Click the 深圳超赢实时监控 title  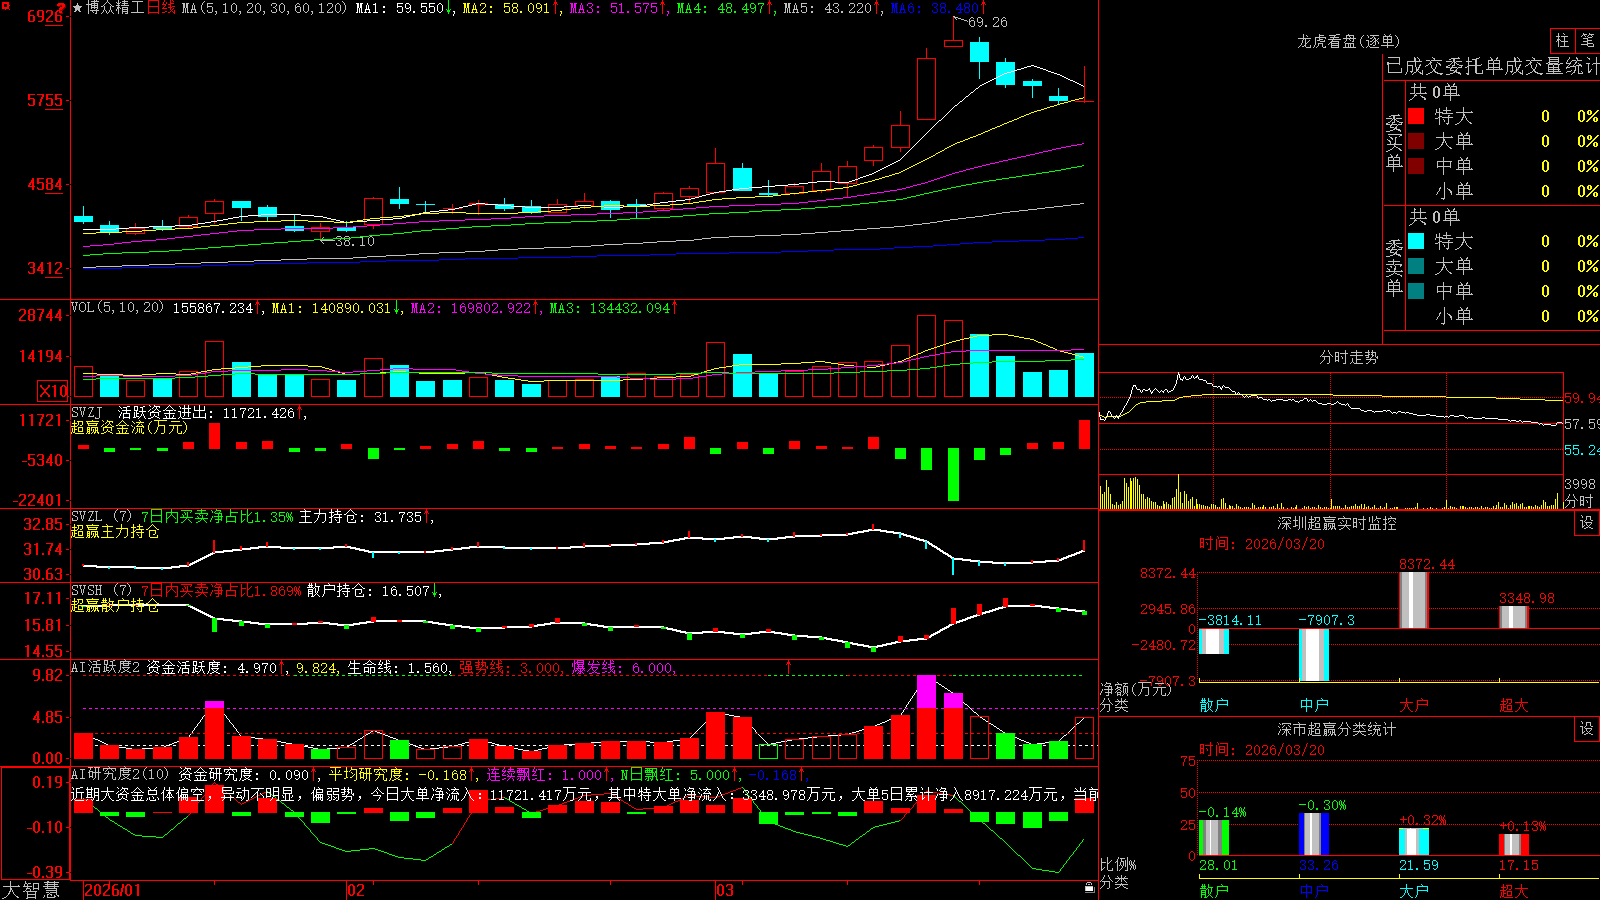click(1337, 523)
